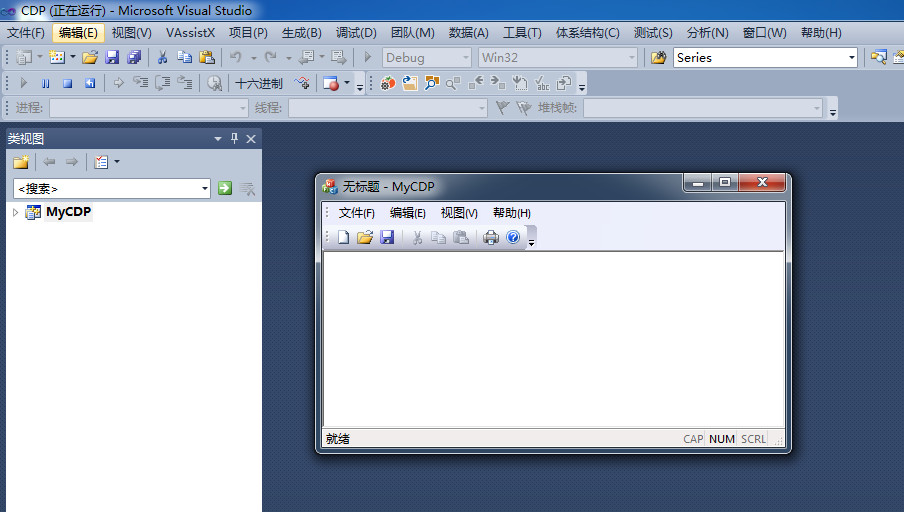Screen dimensions: 904x512
Task: Click the class view New Folder icon
Action: pos(21,162)
